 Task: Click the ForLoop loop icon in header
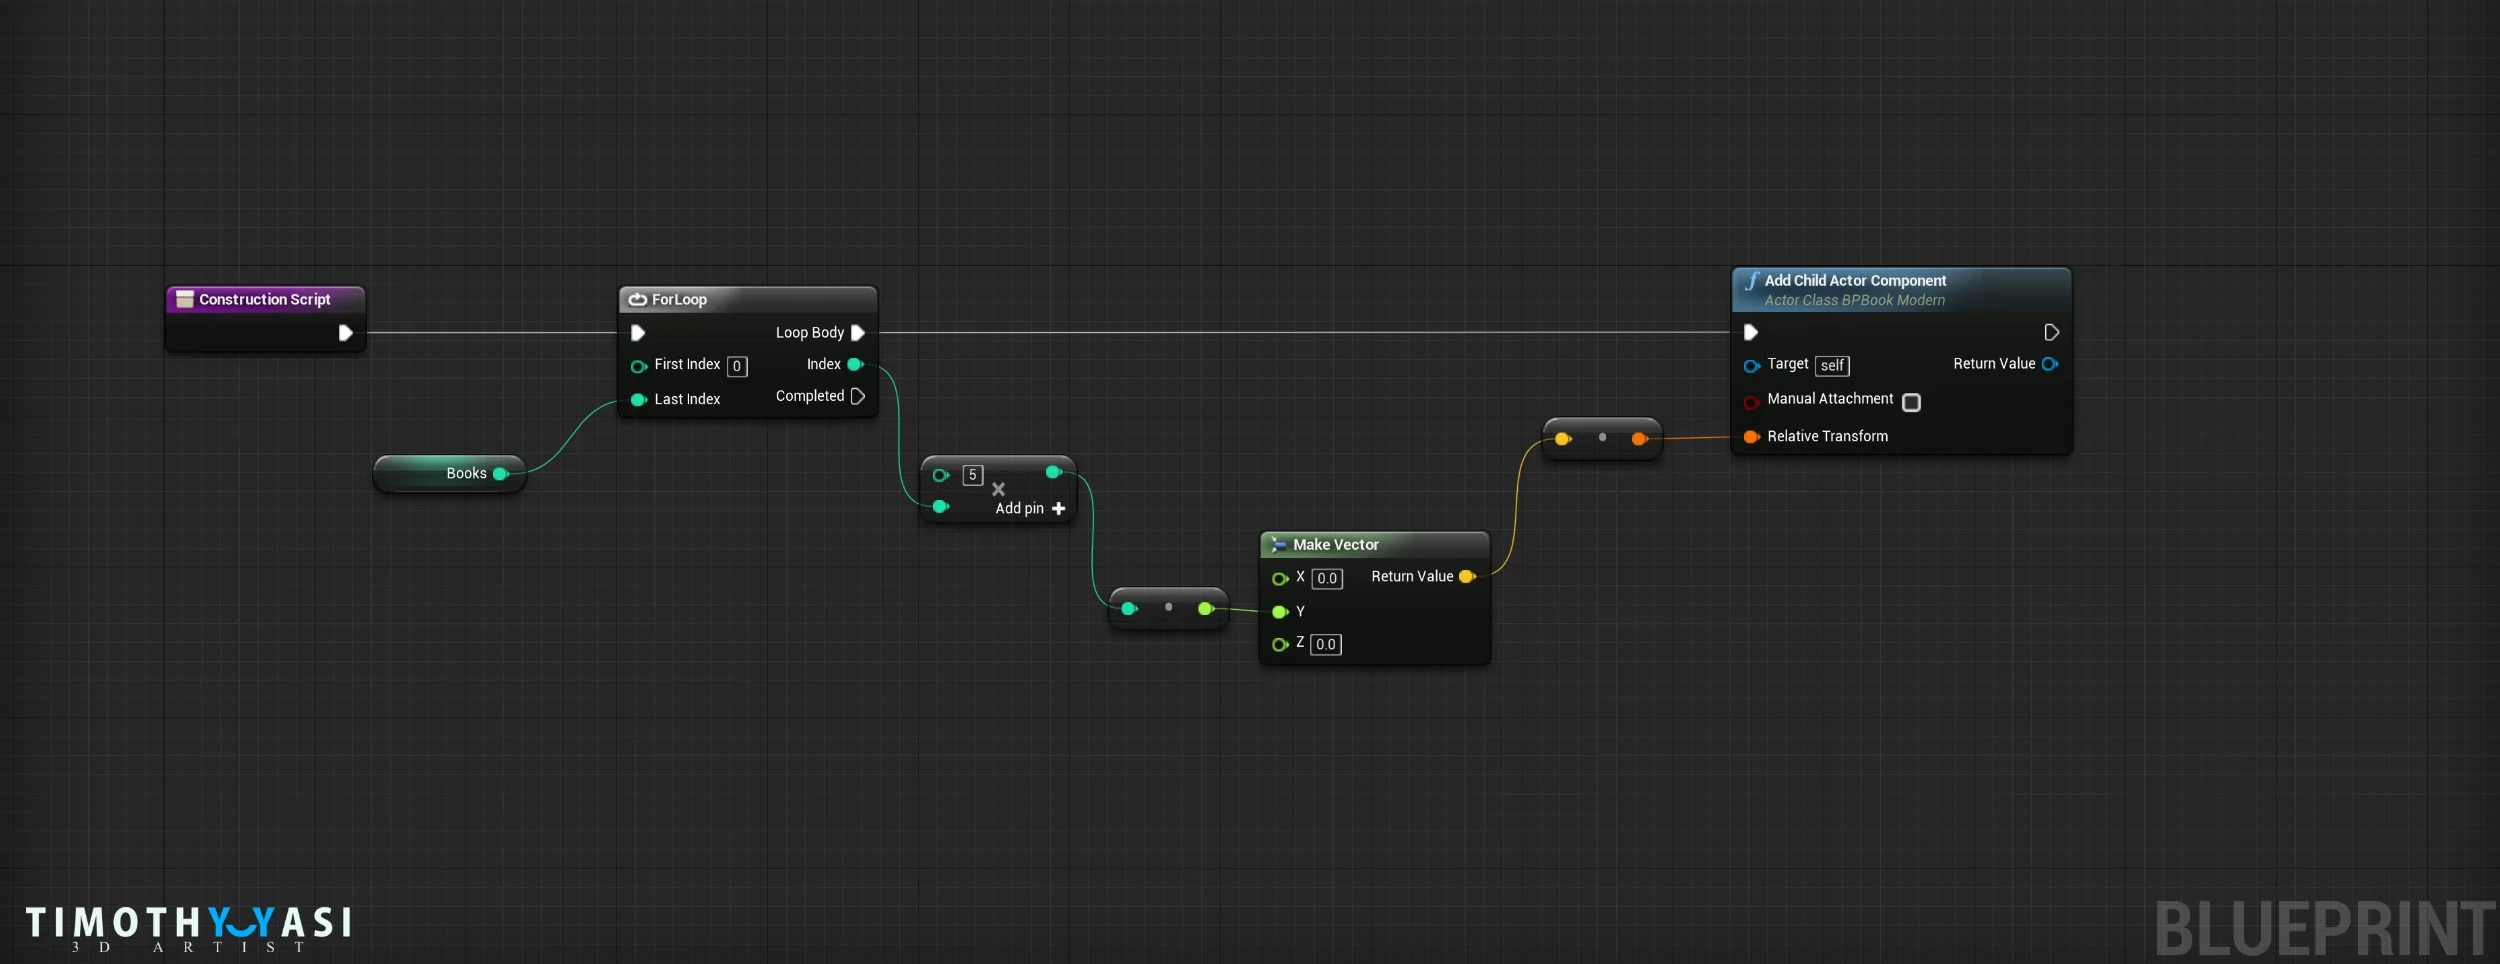click(x=638, y=299)
